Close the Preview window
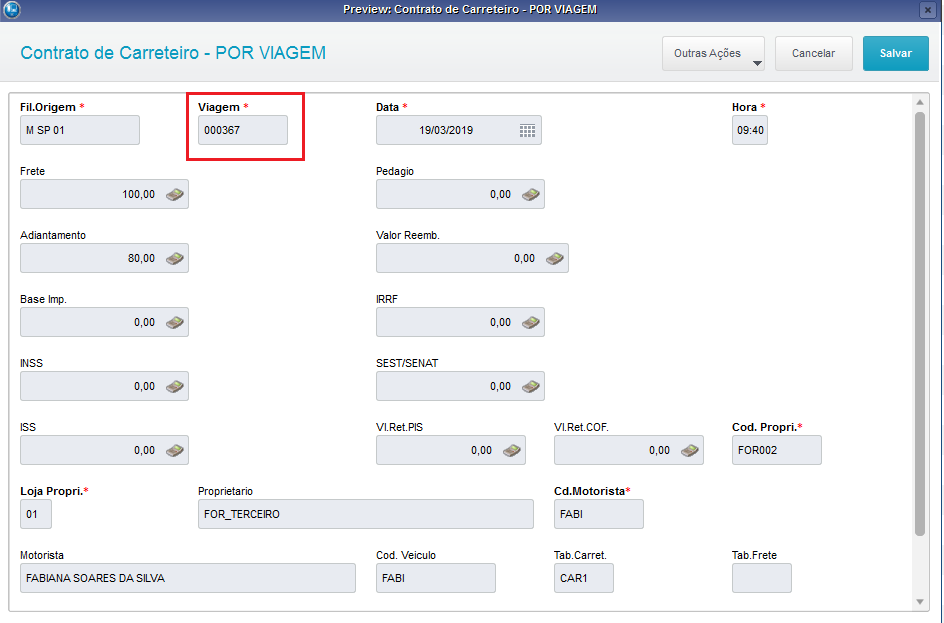Image resolution: width=944 pixels, height=623 pixels. coord(928,10)
